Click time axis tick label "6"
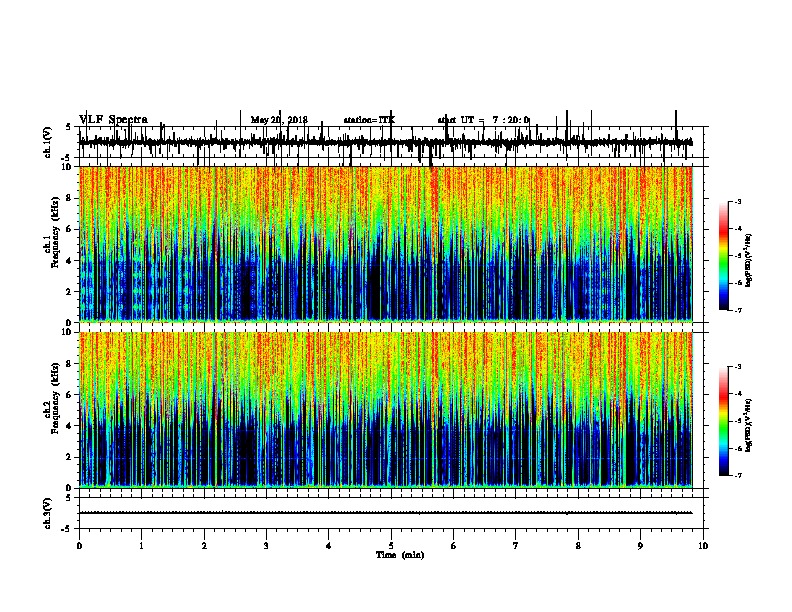Viewport: 792px width, 612px height. click(x=454, y=546)
